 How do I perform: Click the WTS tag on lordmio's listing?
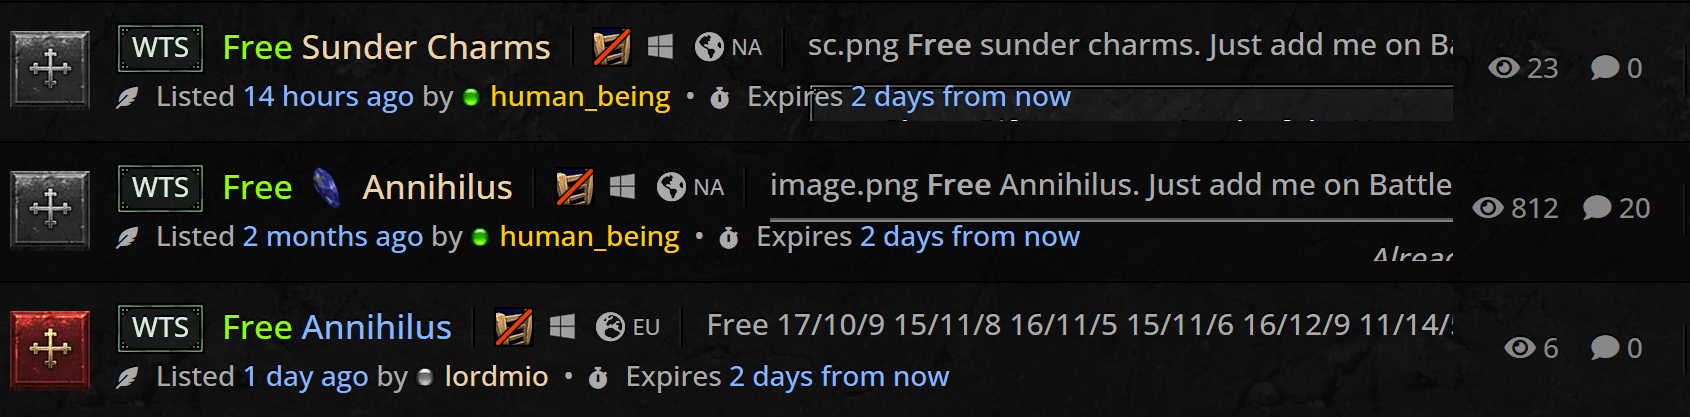[160, 328]
